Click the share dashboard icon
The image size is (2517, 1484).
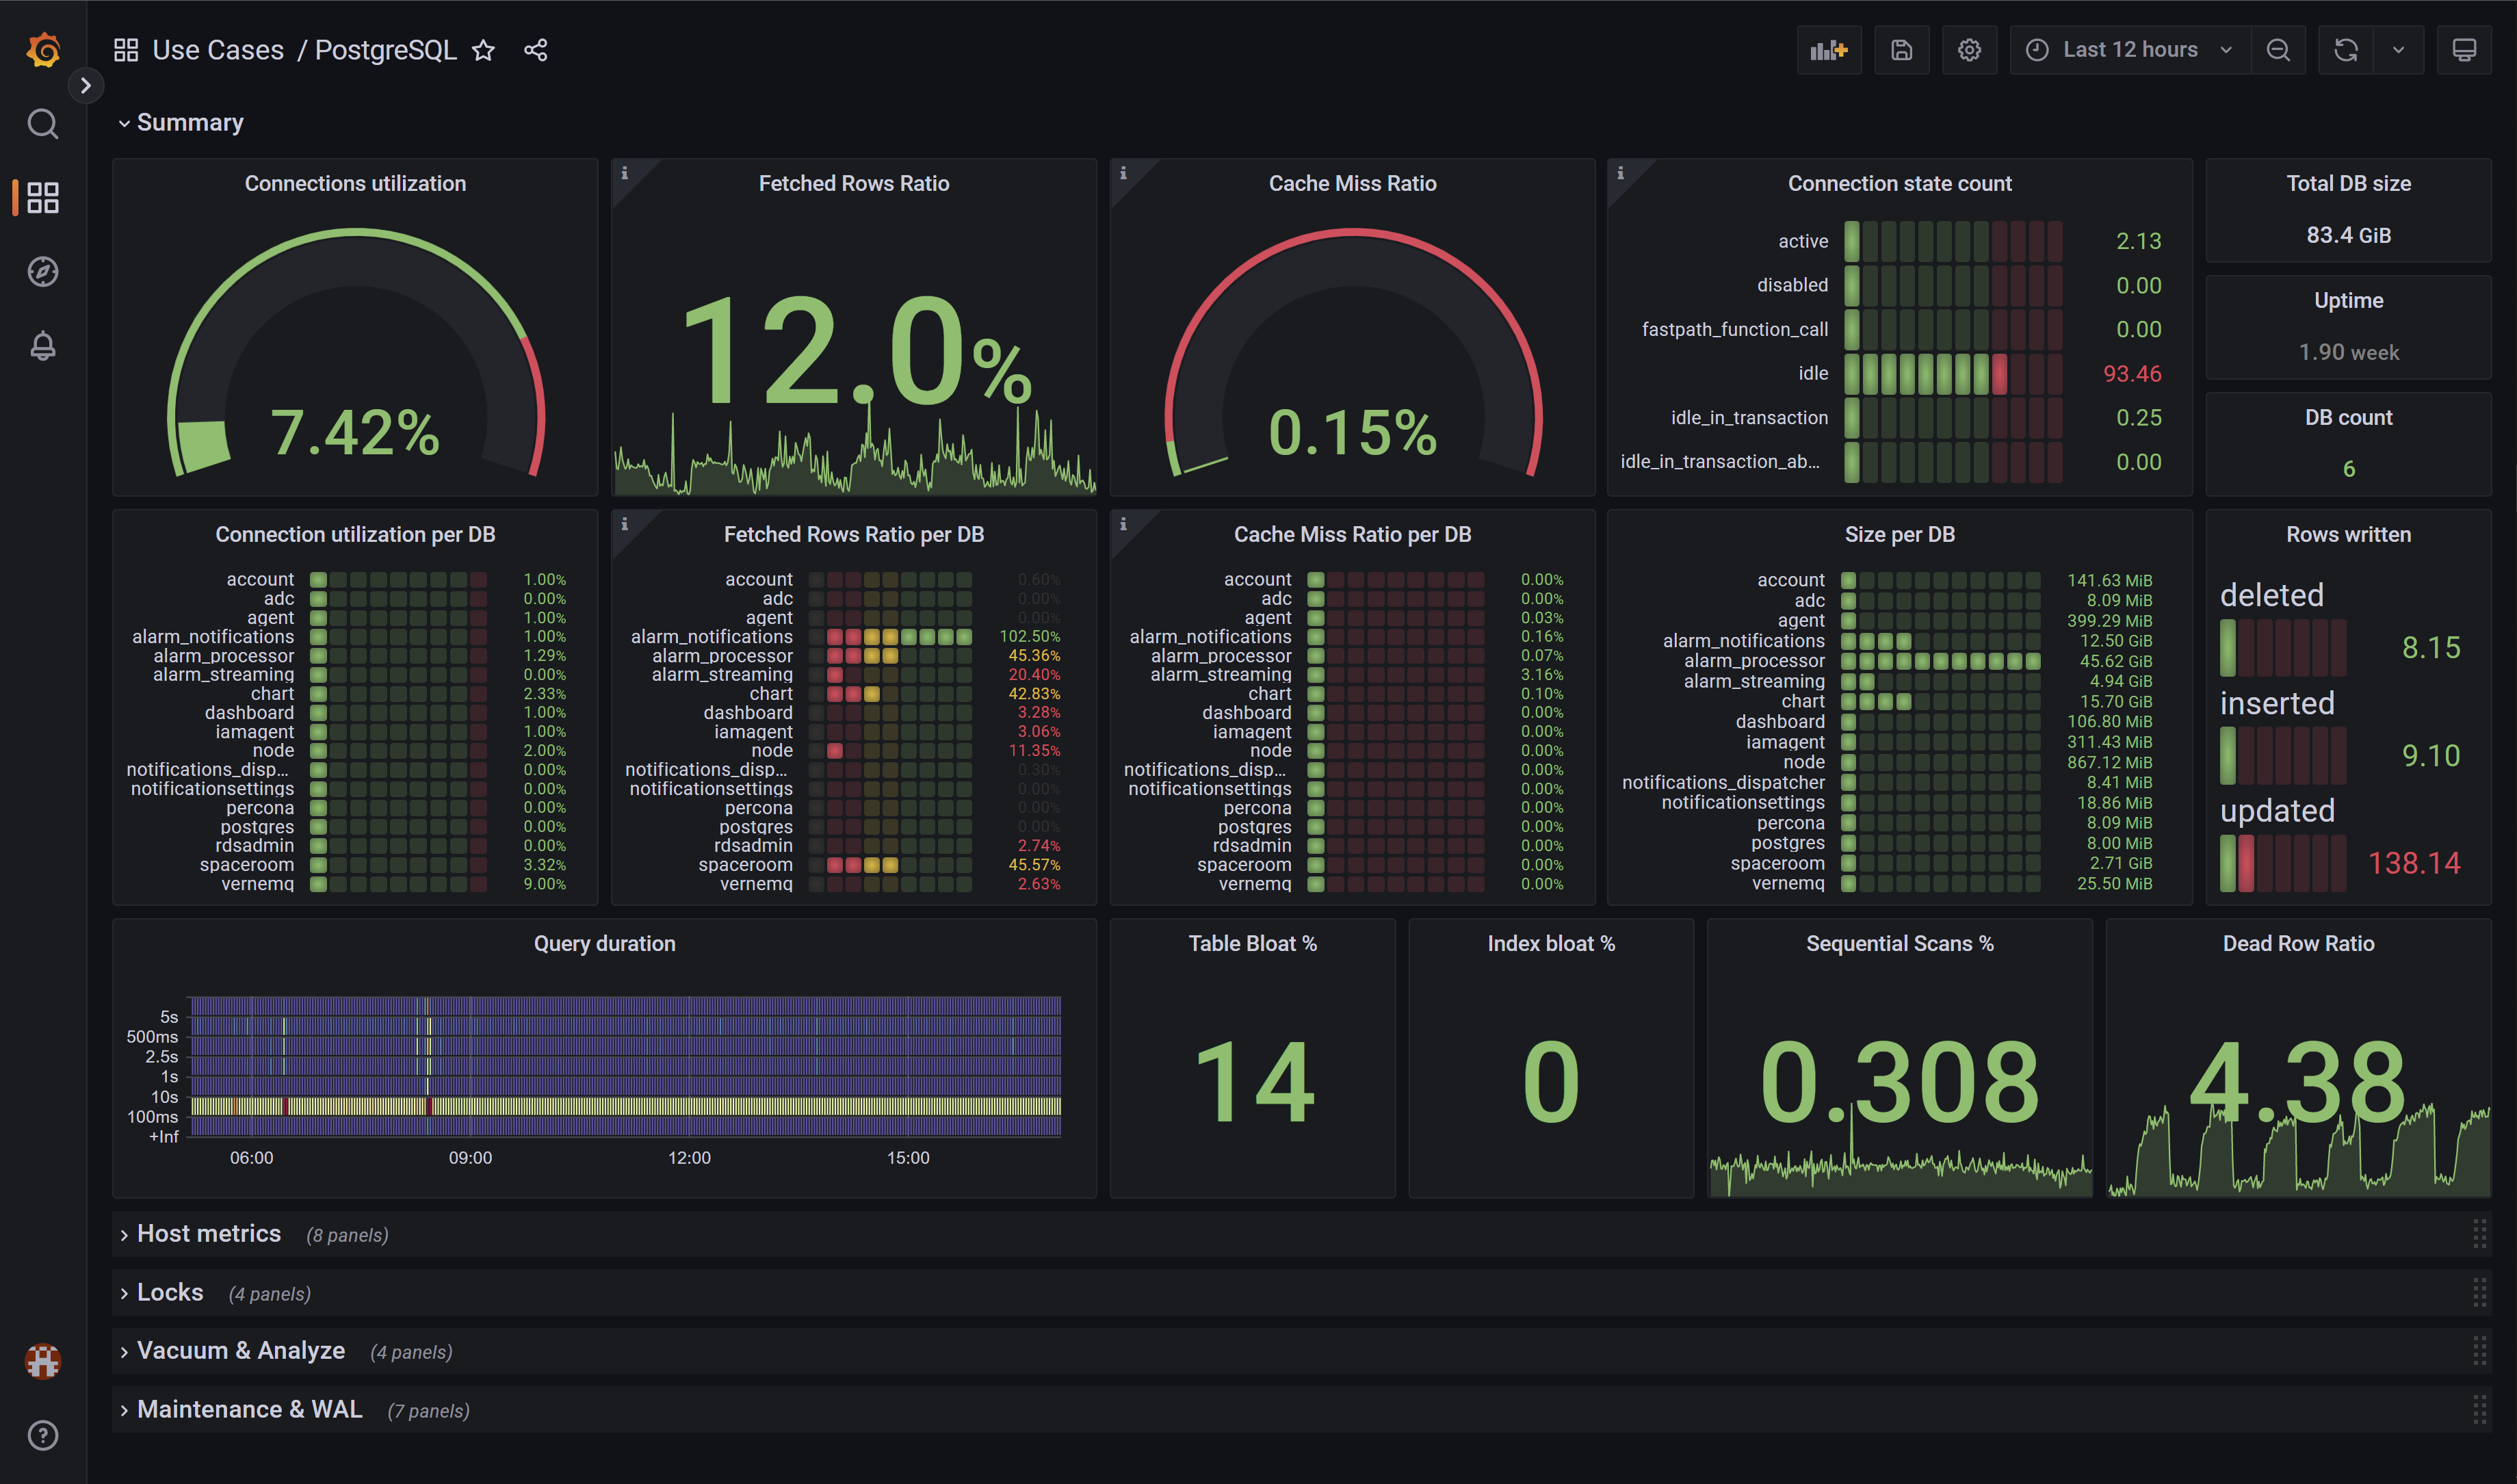537,49
